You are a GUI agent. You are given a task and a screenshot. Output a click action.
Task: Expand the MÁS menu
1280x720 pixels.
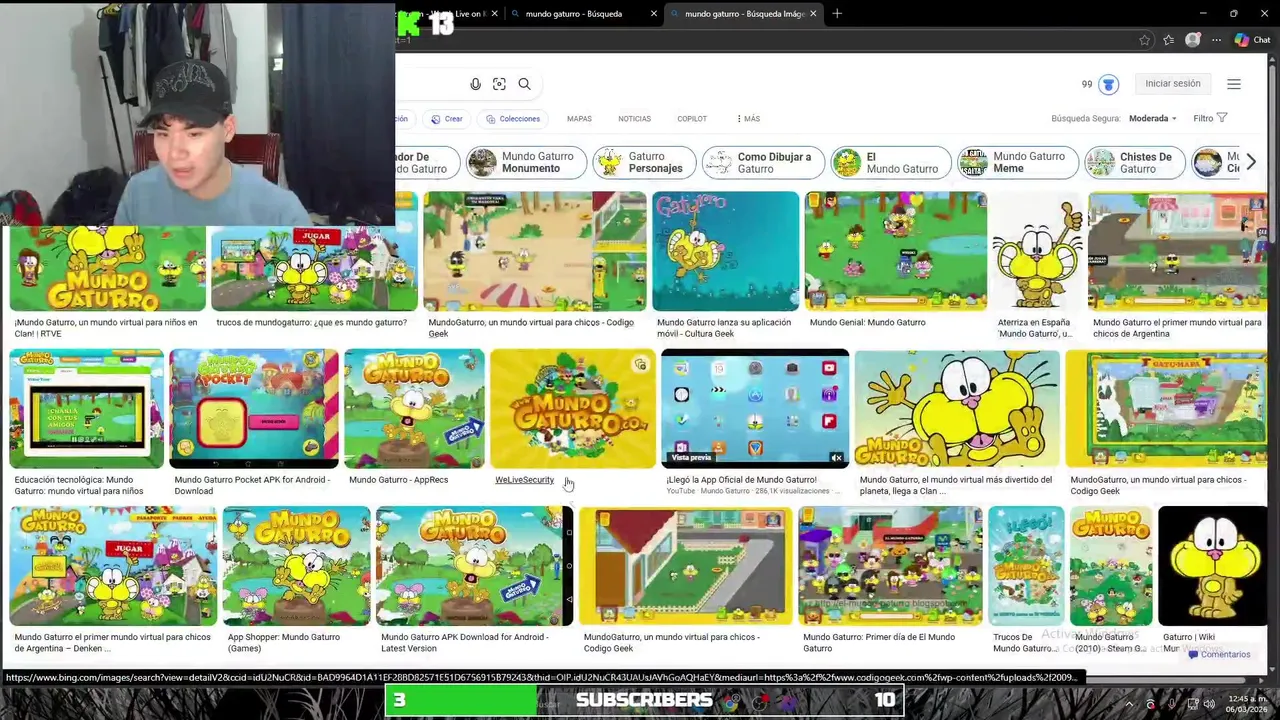point(748,118)
